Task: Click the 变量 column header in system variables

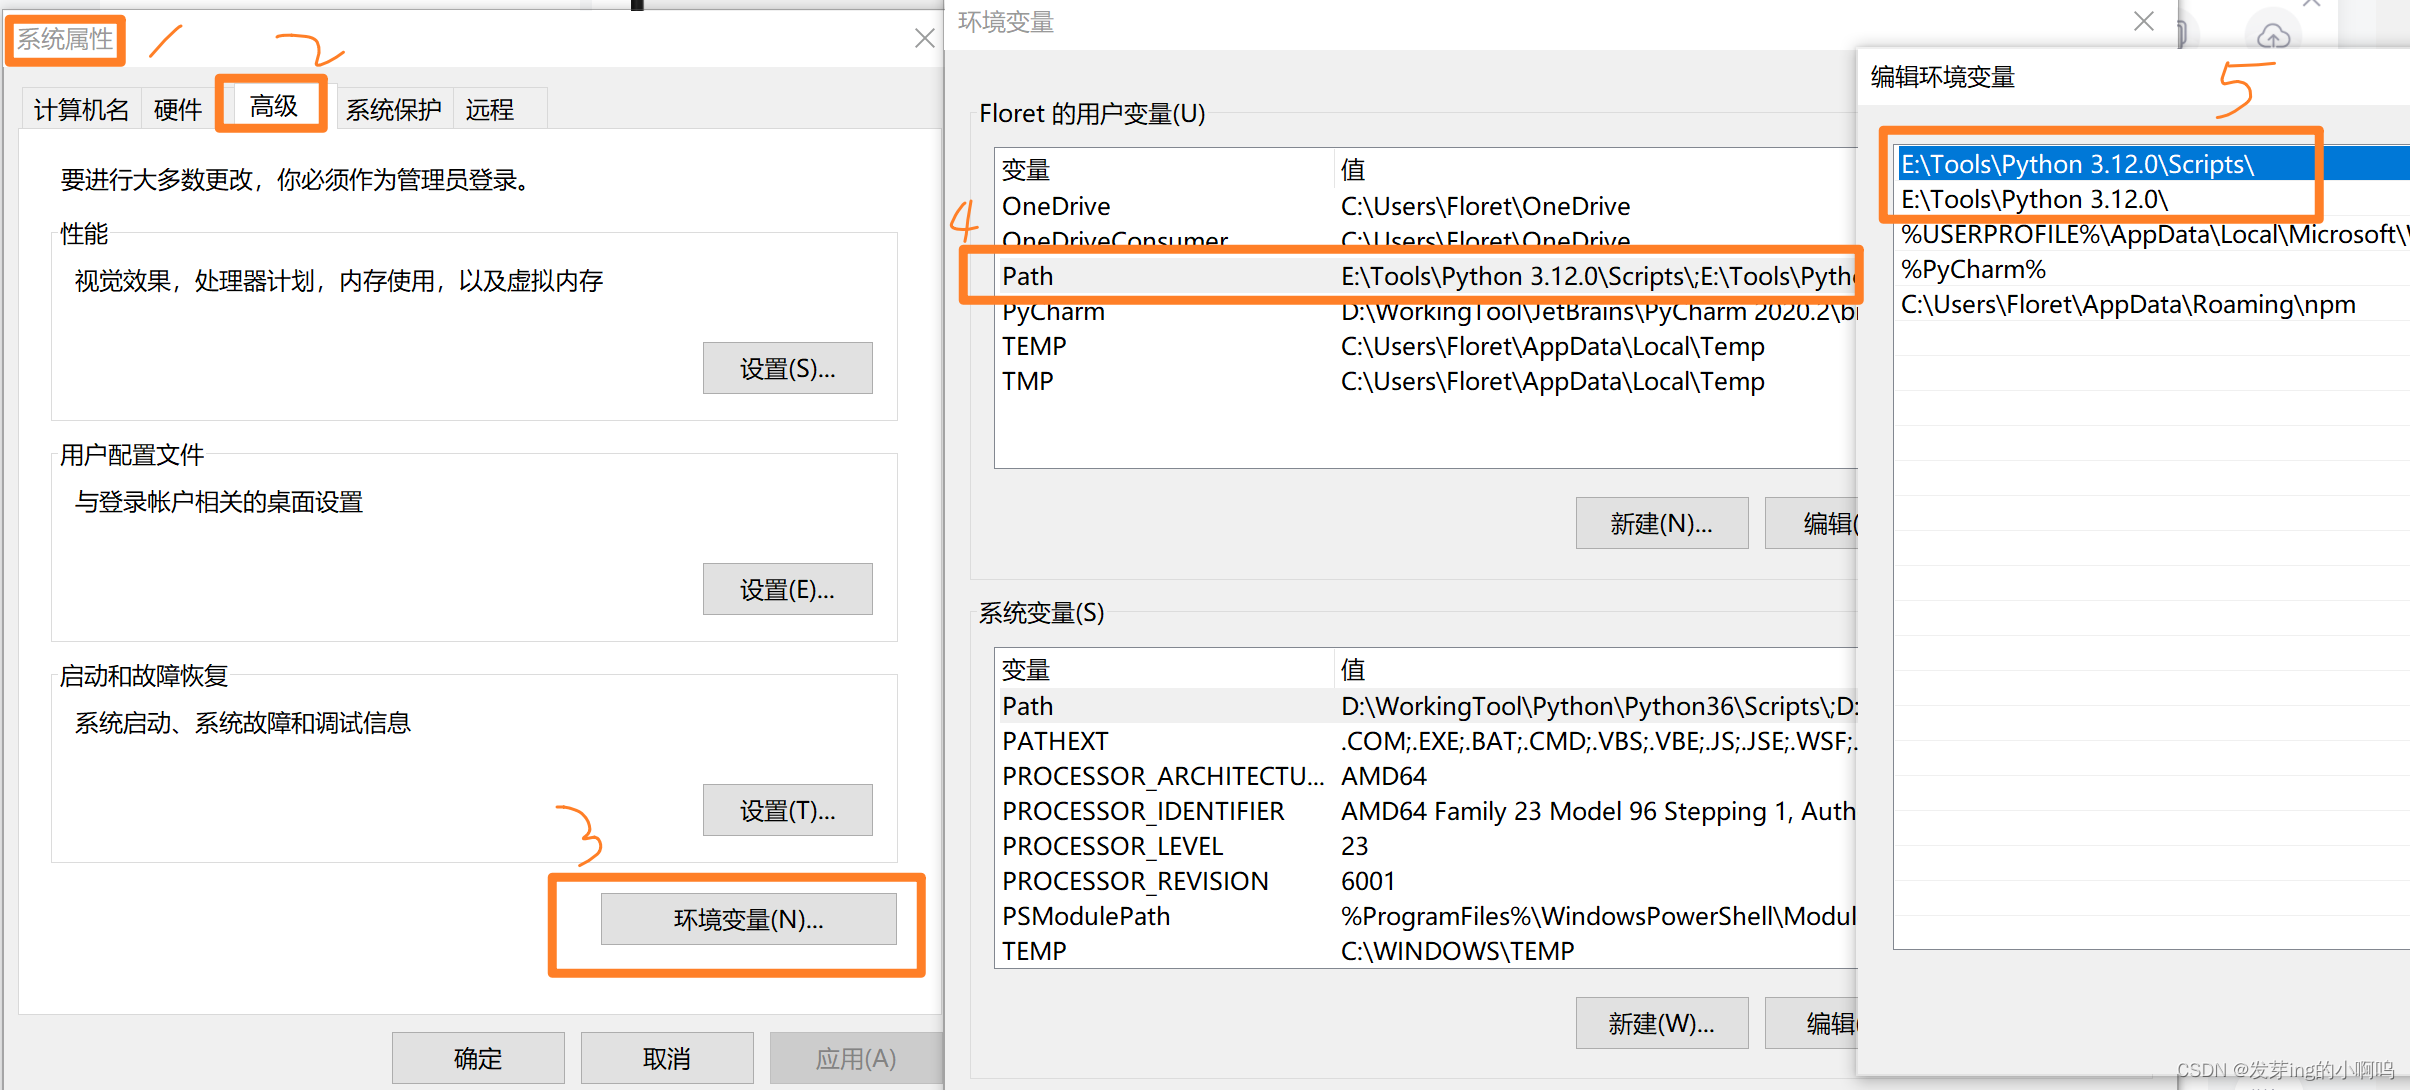Action: click(1164, 669)
